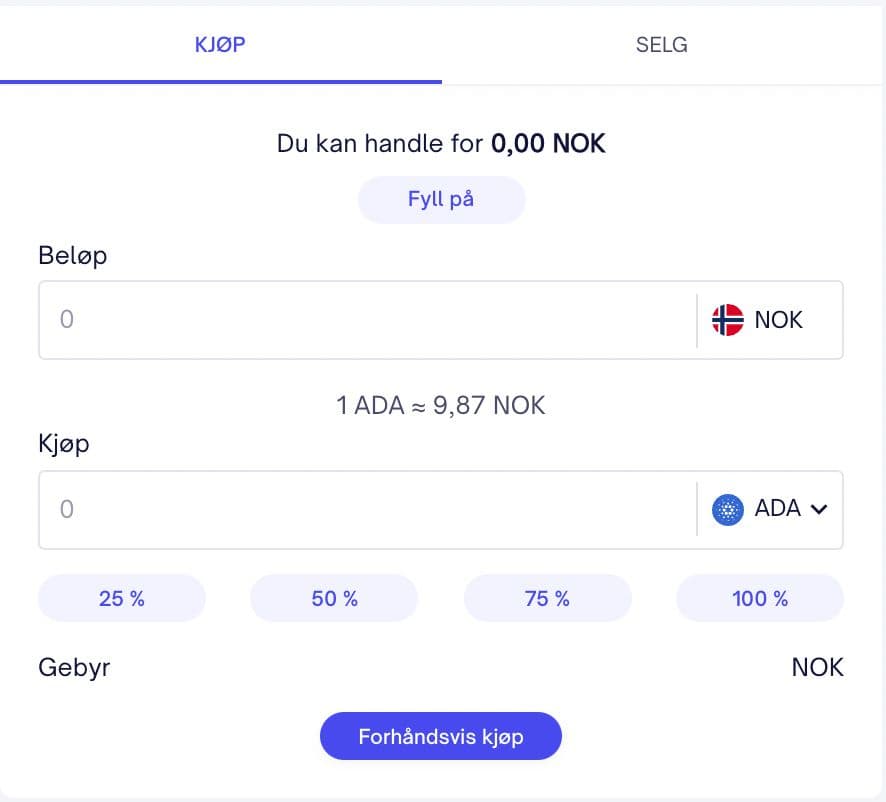Click the 0,00 NOK balance text
Screen dimensions: 886x802
pos(548,144)
